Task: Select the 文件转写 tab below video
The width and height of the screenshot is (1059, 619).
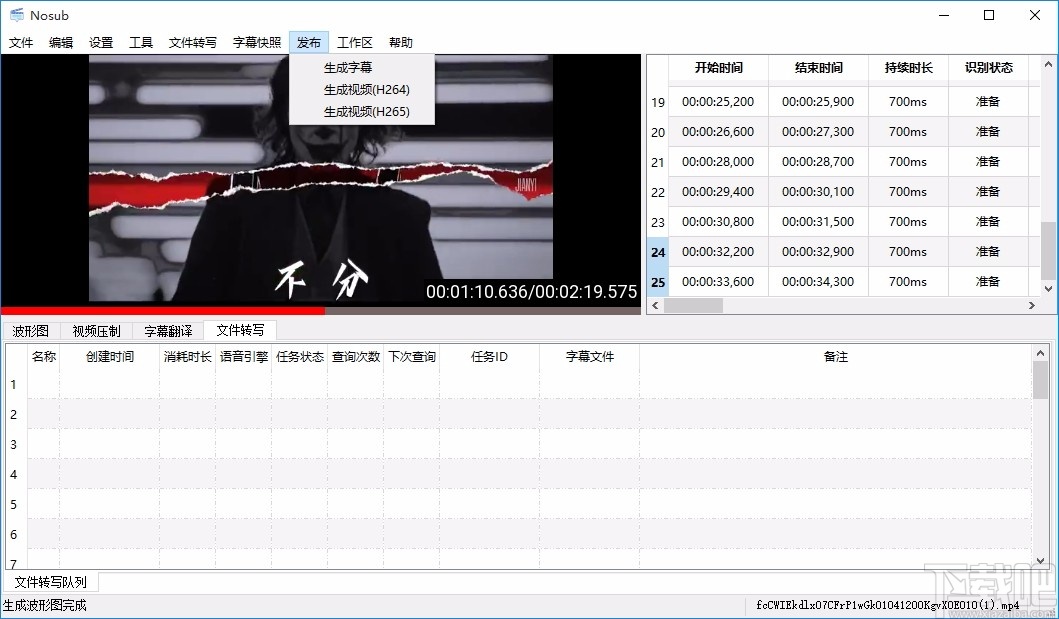Action: (x=240, y=330)
